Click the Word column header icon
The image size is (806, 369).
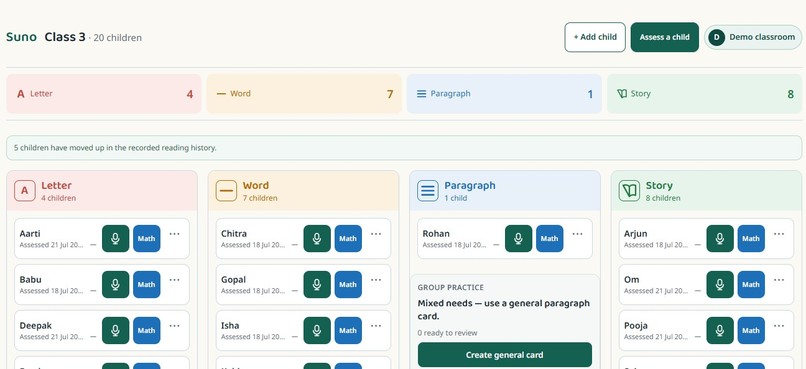tap(226, 191)
